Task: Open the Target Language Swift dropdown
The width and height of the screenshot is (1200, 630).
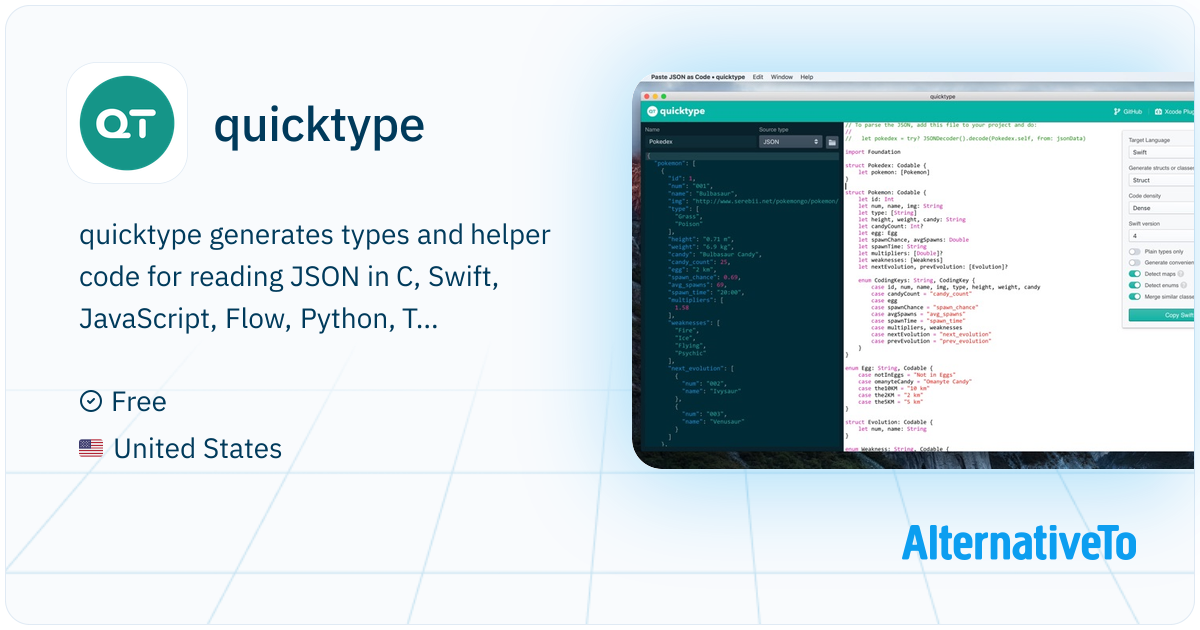Action: click(x=1161, y=152)
